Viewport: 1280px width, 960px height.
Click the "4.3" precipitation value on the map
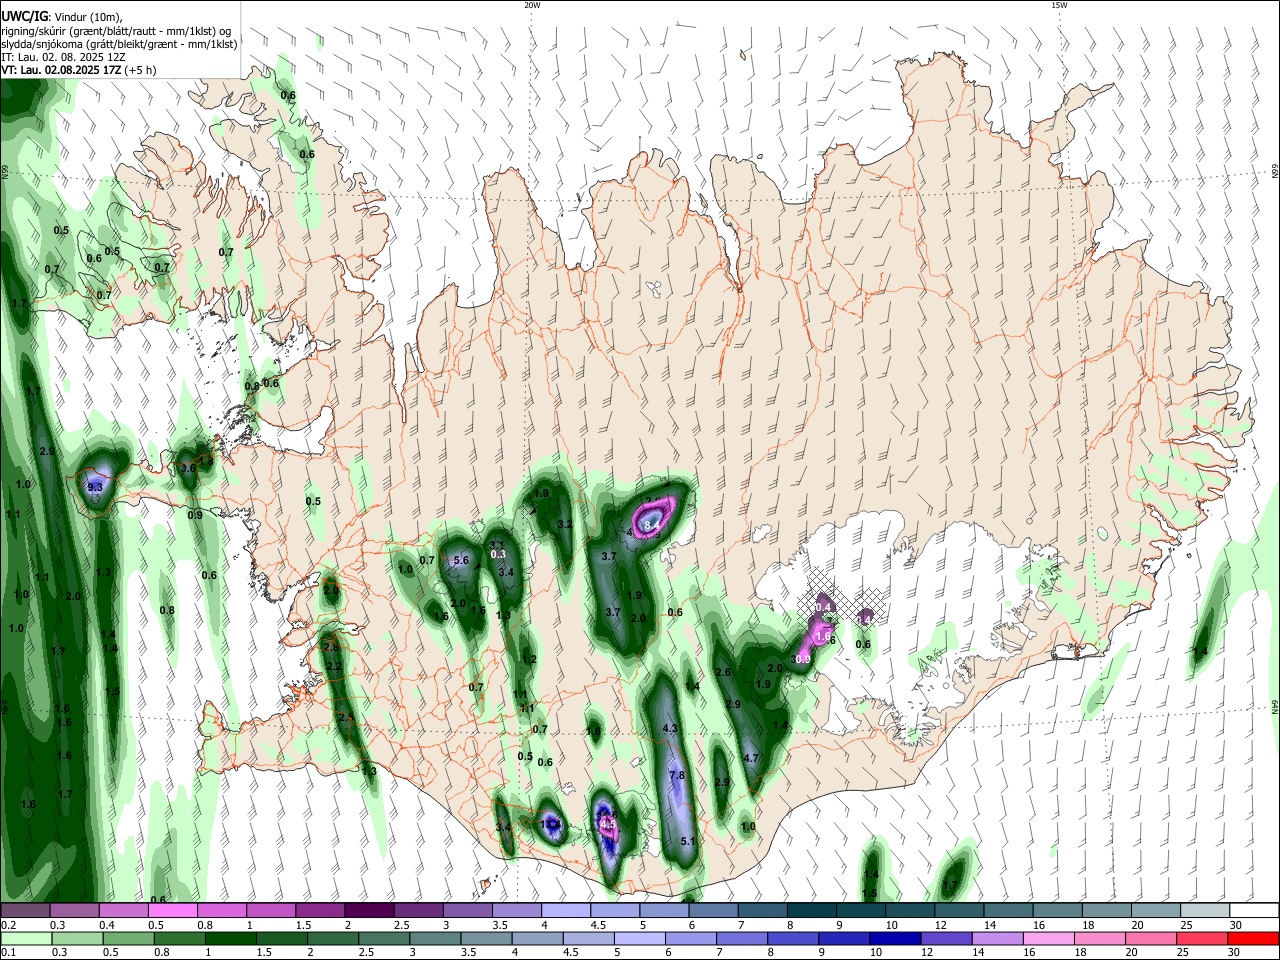point(671,729)
